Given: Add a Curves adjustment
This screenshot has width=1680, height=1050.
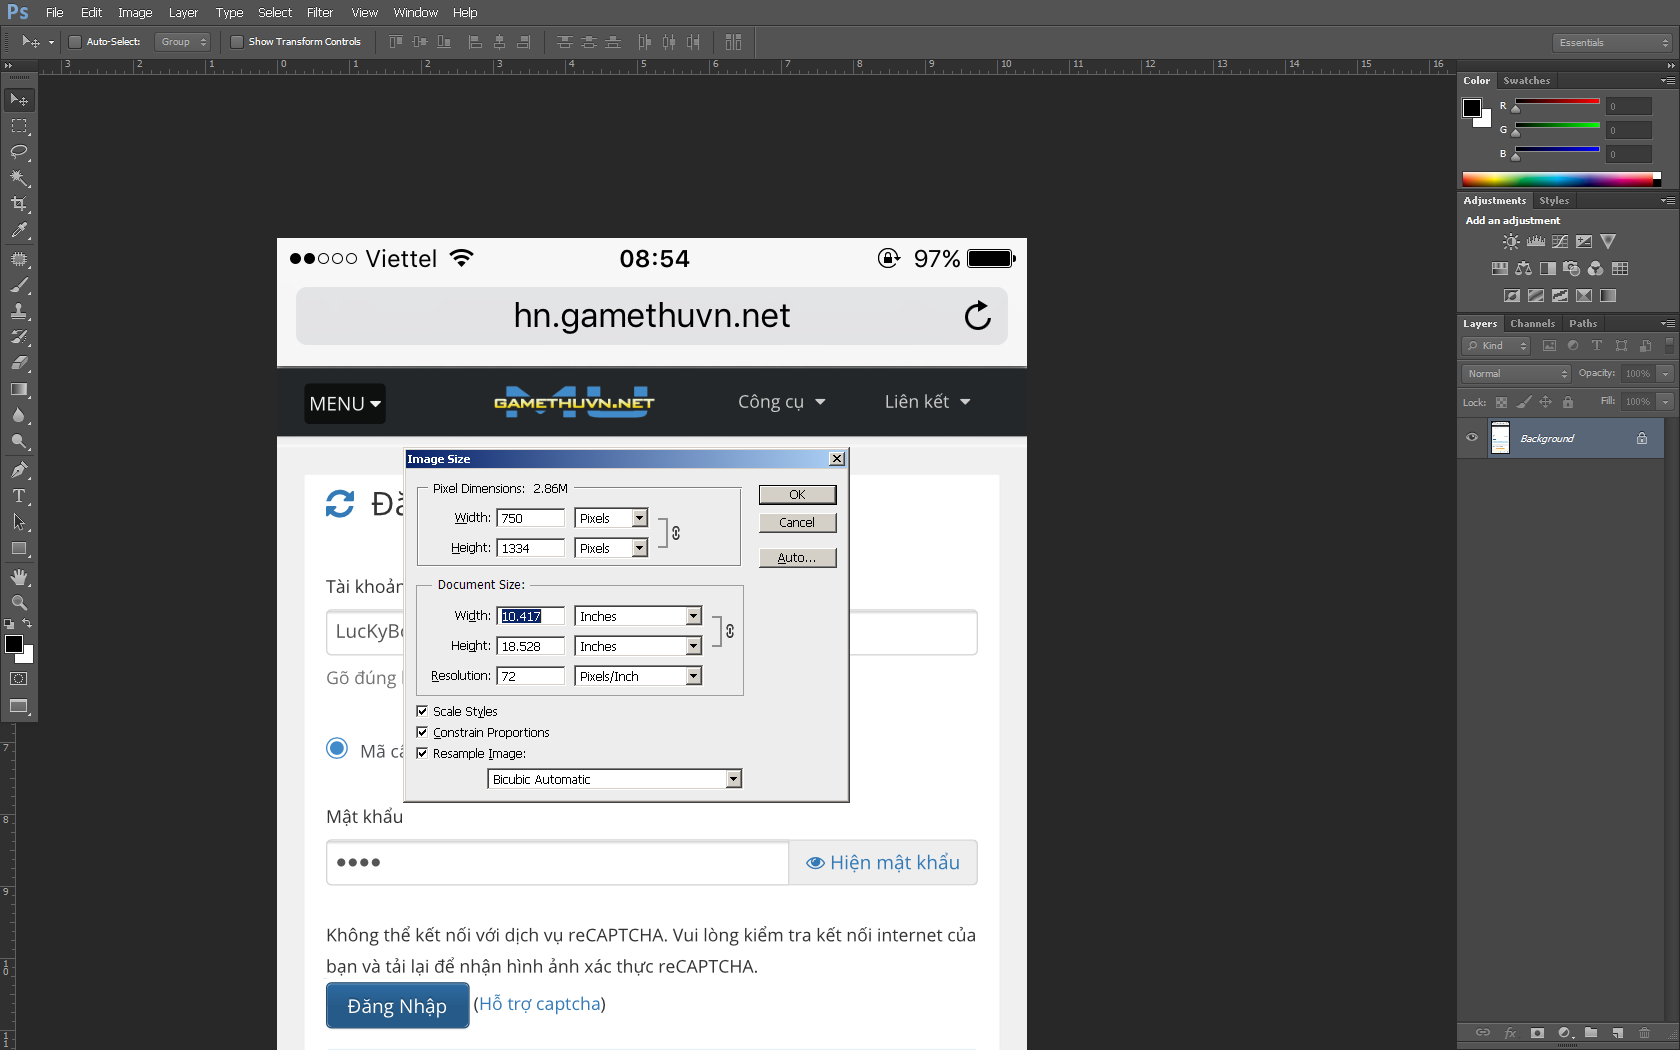Looking at the screenshot, I should (1560, 241).
